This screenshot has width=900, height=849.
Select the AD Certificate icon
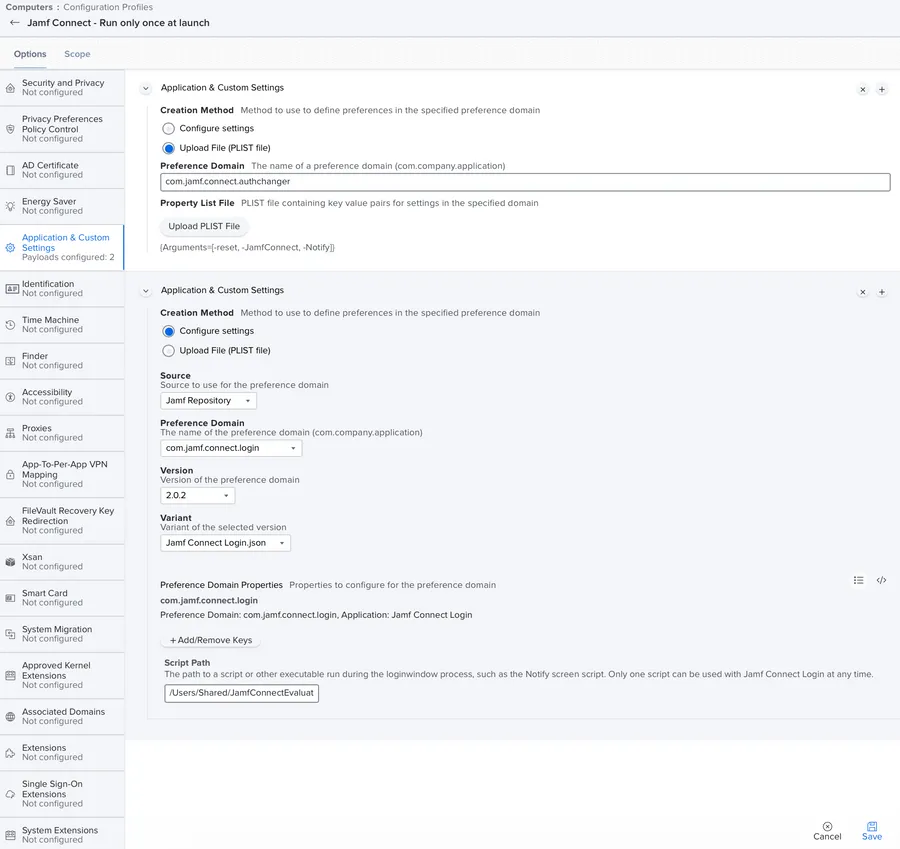[10, 170]
